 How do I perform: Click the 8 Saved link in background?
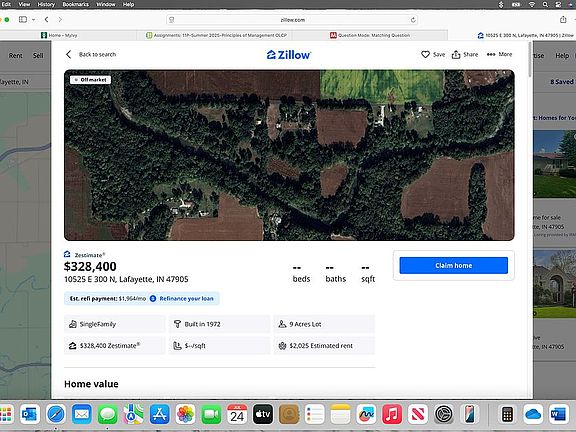pos(562,82)
